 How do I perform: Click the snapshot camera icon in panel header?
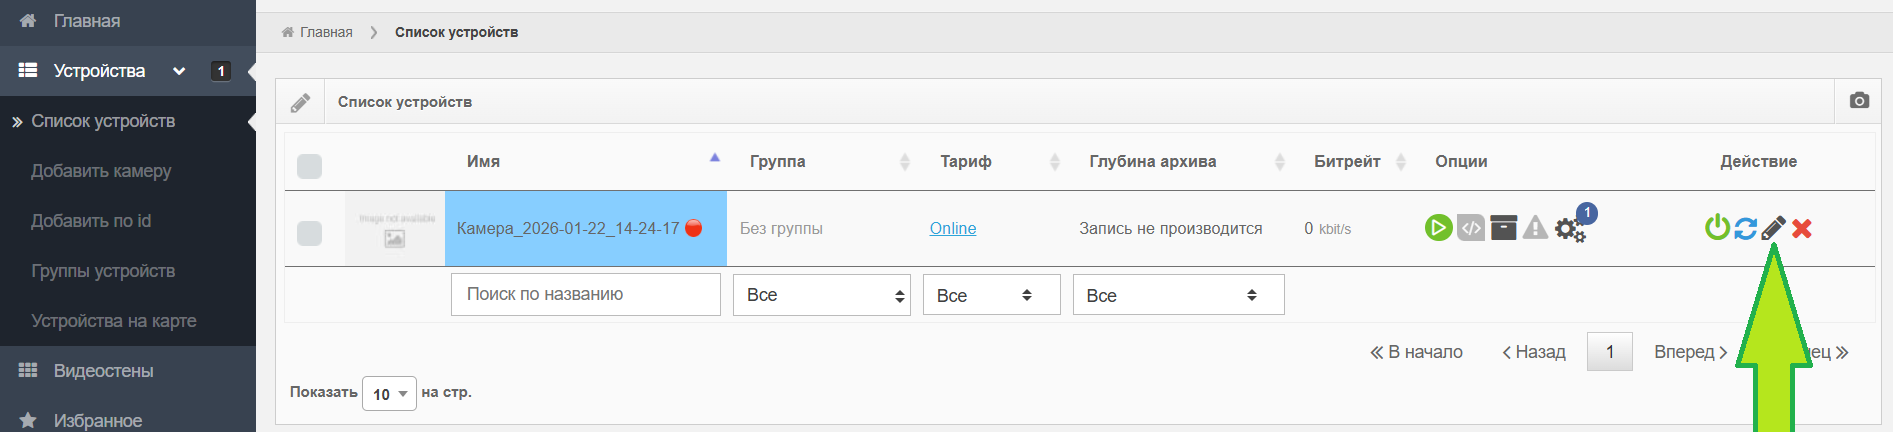(1859, 101)
